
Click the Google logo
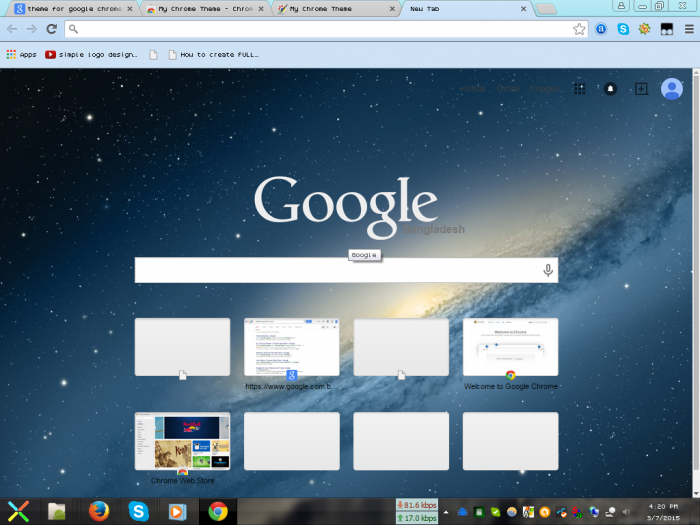tap(346, 206)
